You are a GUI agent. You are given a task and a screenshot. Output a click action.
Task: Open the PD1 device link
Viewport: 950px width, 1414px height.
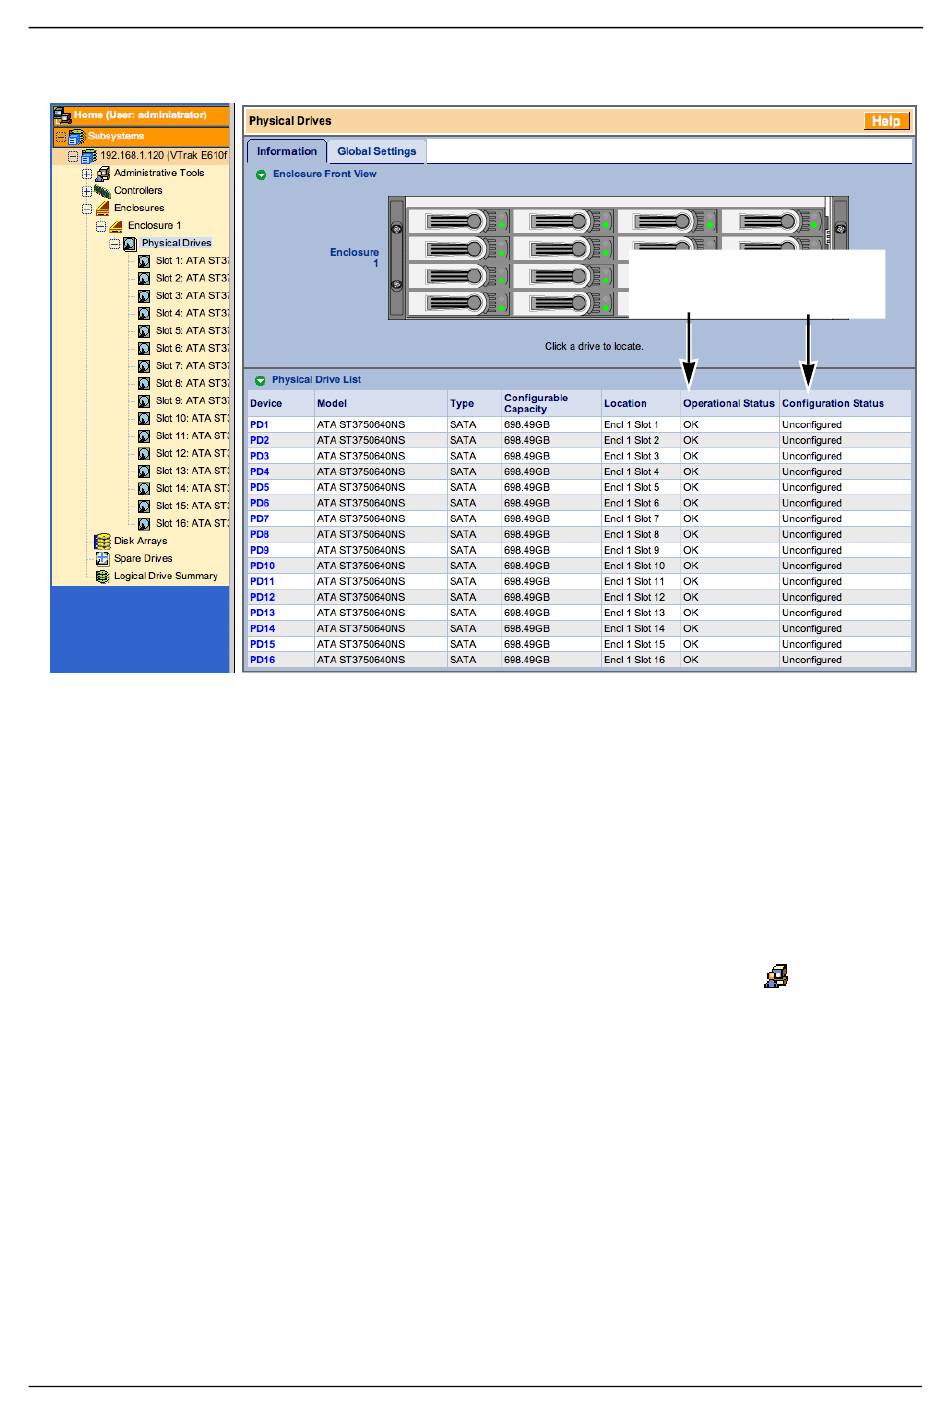pos(259,425)
